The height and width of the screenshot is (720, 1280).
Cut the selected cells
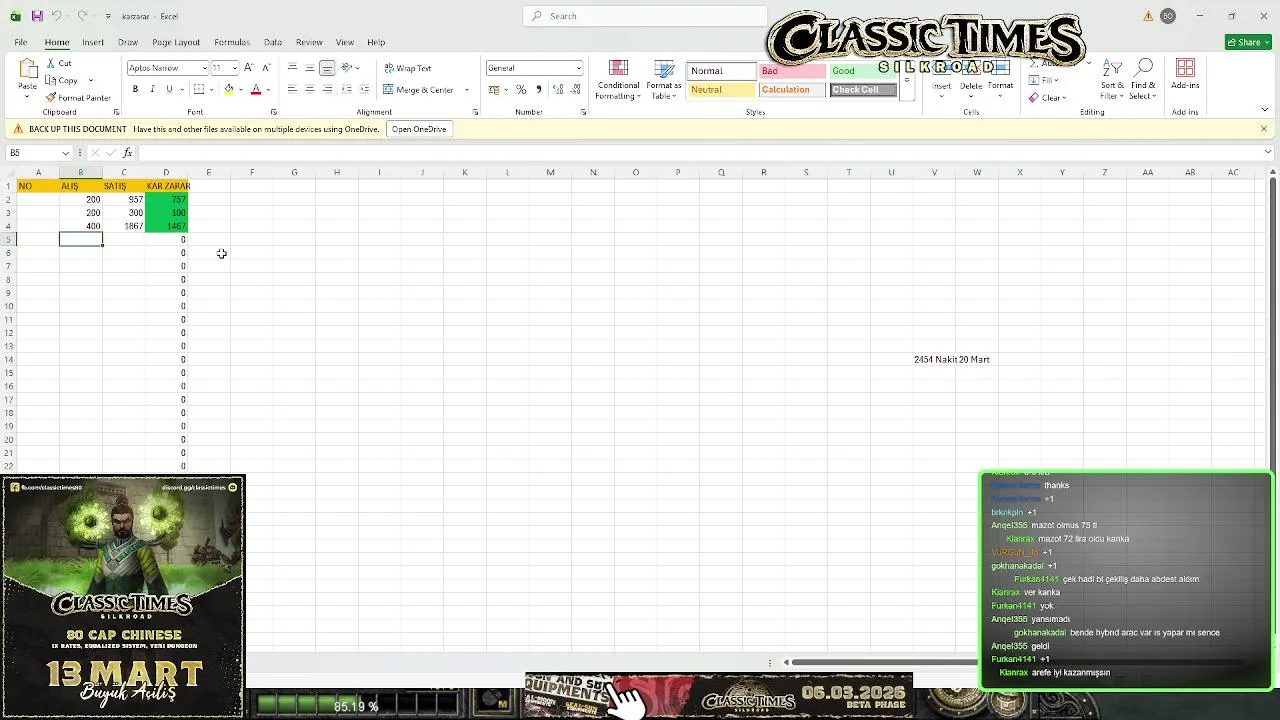pyautogui.click(x=58, y=63)
